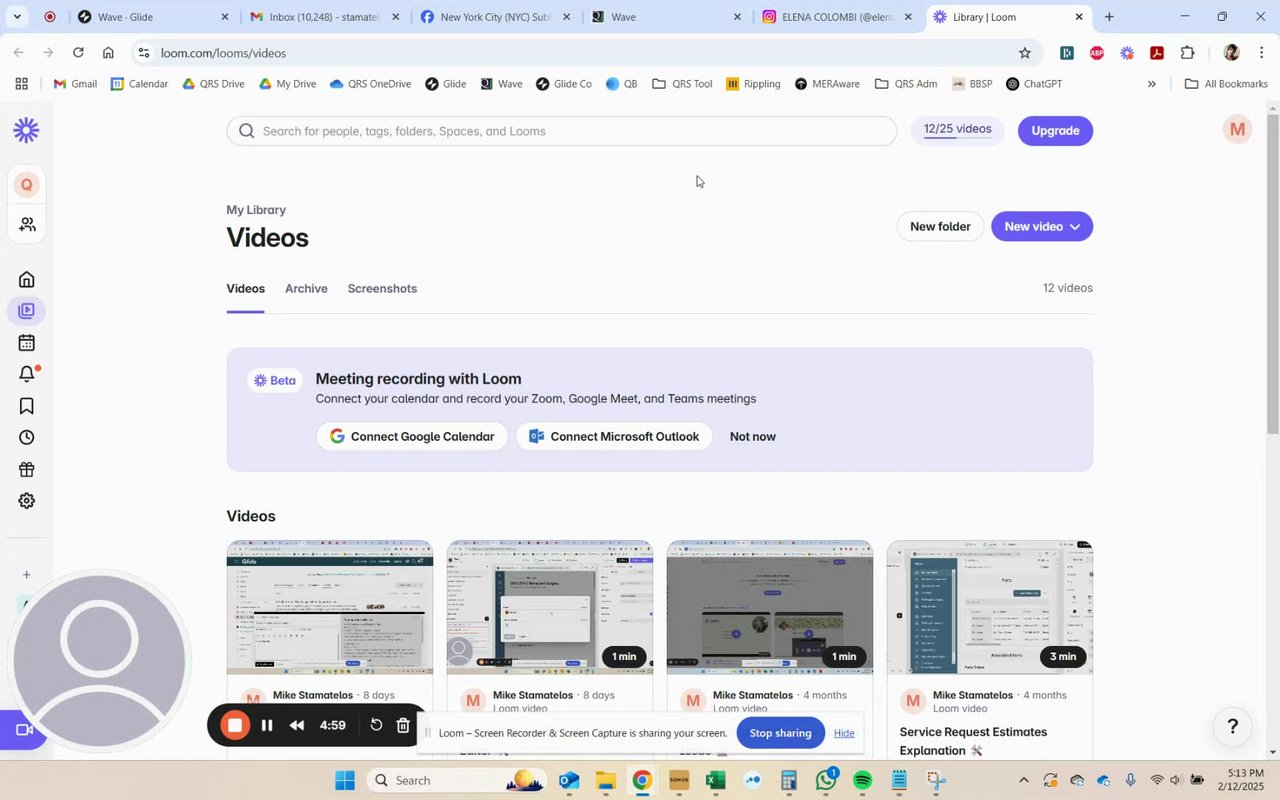Switch to the New York City Facebook tab
Viewport: 1280px width, 800px height.
(495, 17)
